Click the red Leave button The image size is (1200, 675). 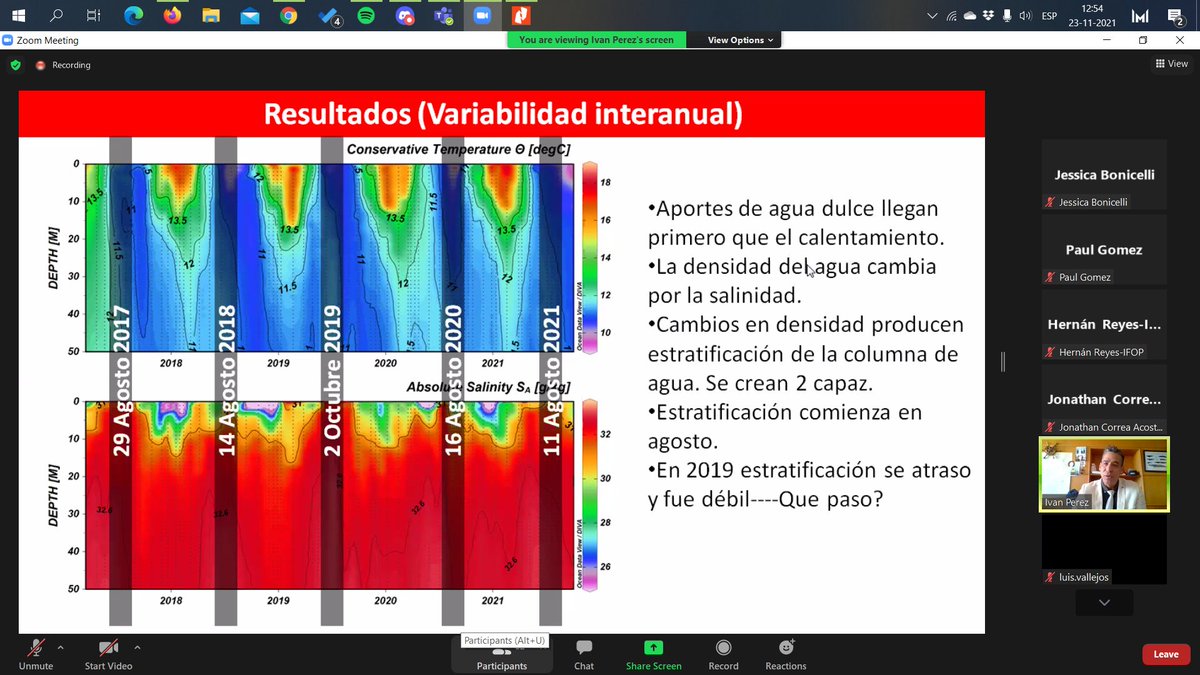[1166, 654]
